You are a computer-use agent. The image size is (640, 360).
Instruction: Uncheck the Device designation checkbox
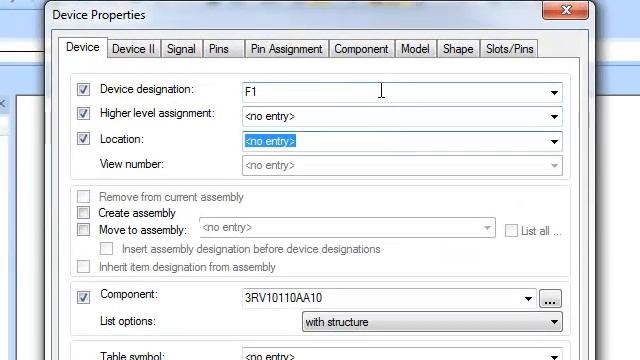(83, 89)
